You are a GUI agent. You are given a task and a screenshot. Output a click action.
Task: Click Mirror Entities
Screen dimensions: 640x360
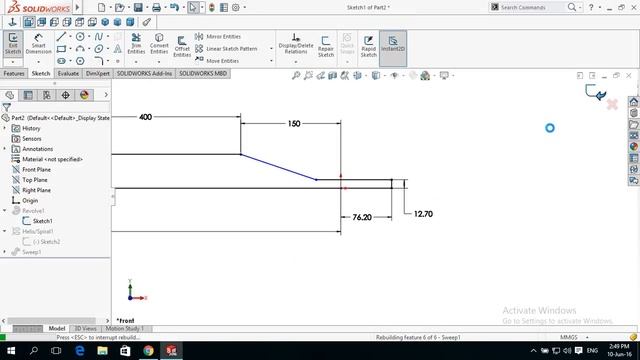click(218, 37)
